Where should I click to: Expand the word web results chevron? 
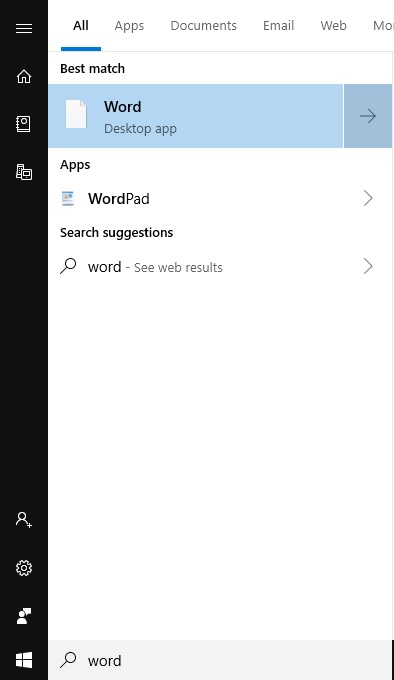click(x=368, y=266)
